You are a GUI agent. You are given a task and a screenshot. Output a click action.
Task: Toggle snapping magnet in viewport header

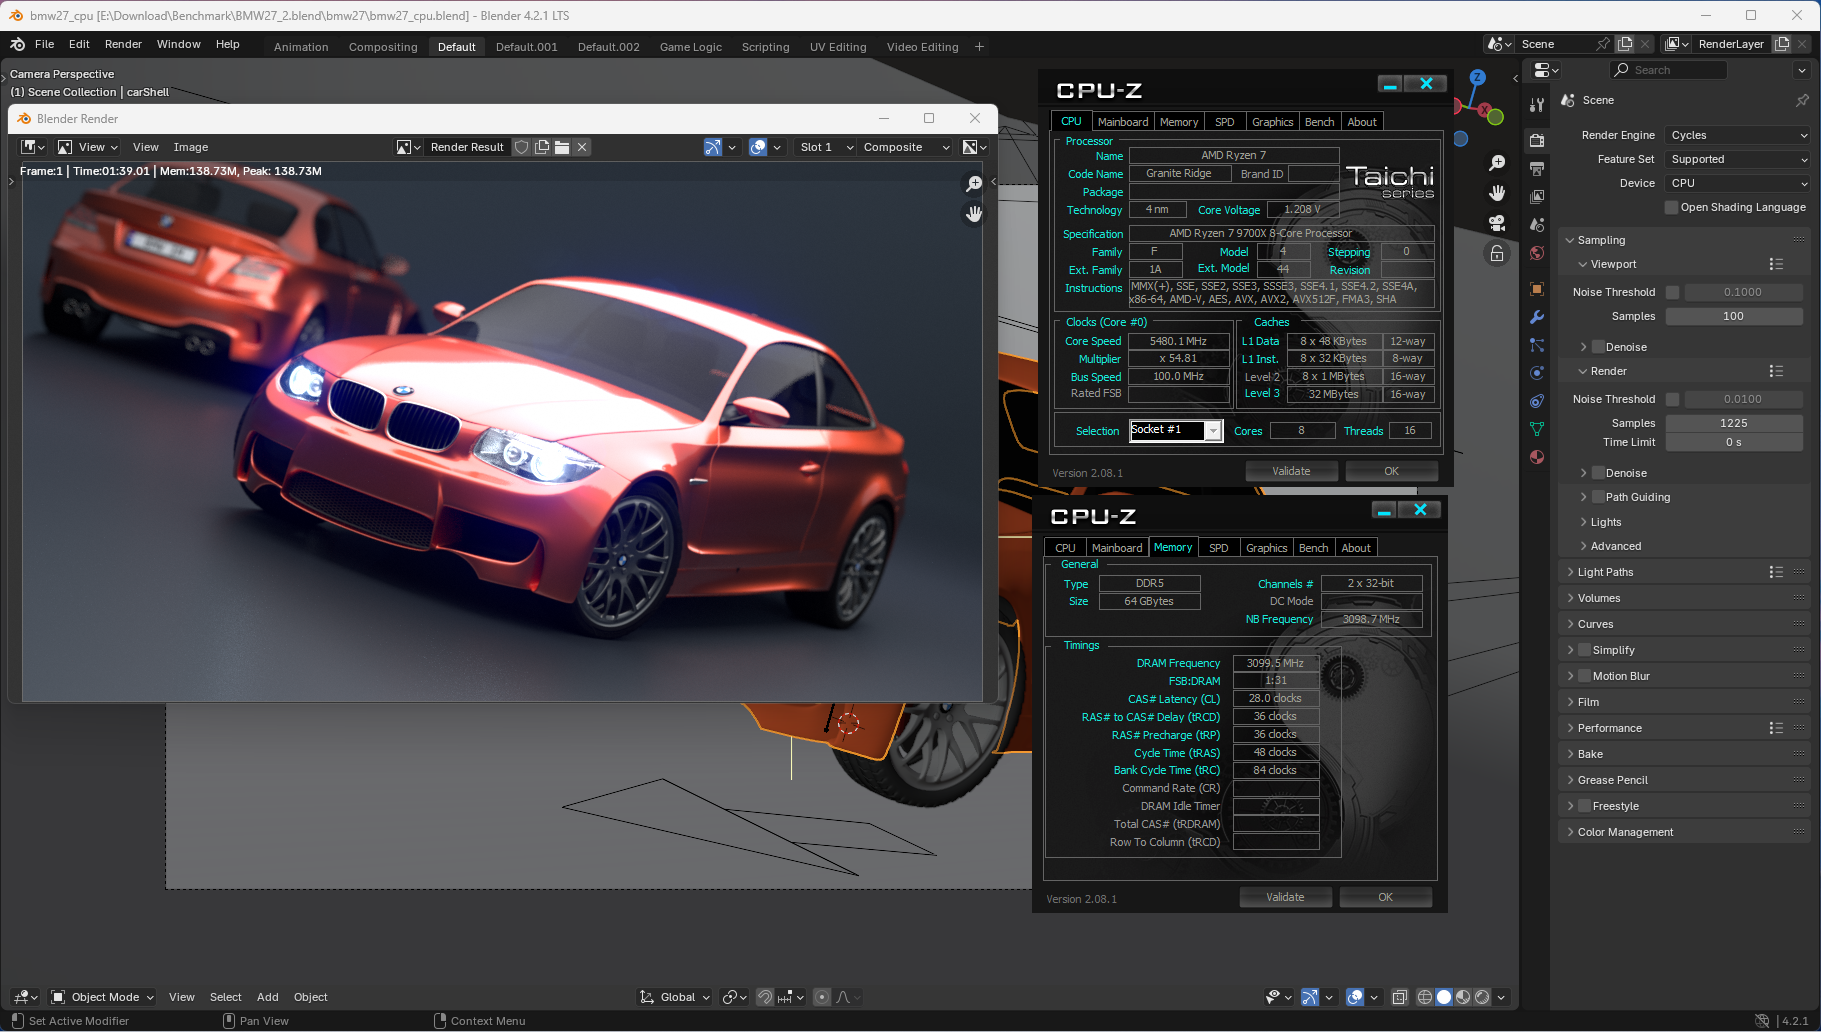tap(765, 997)
